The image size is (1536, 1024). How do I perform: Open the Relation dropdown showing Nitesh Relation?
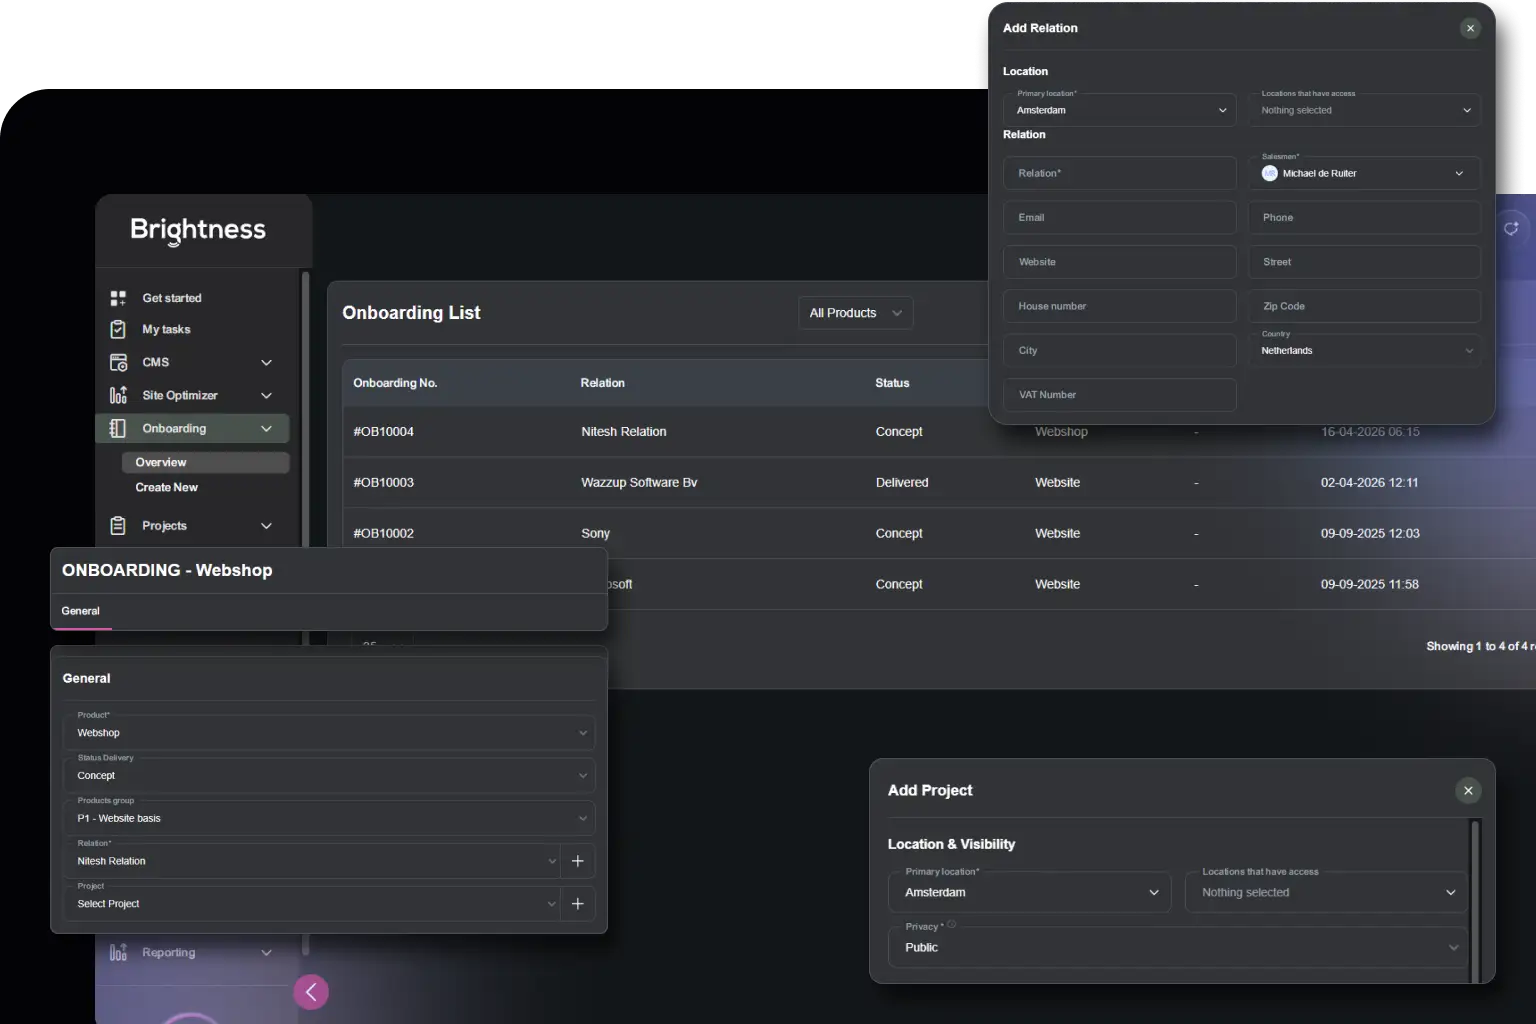point(310,861)
